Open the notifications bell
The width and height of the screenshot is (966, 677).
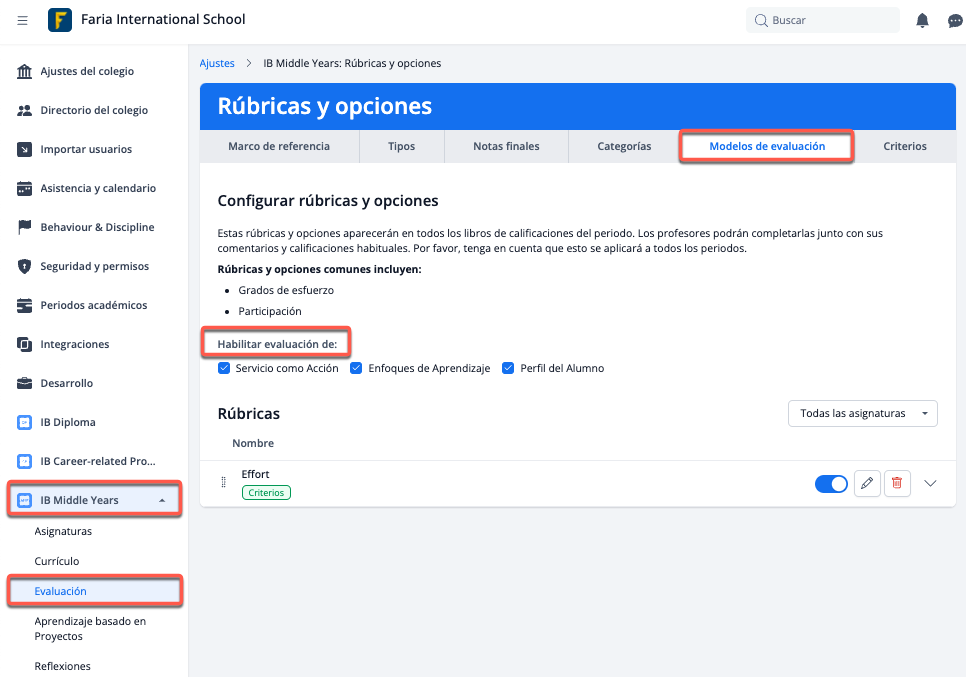pyautogui.click(x=922, y=20)
